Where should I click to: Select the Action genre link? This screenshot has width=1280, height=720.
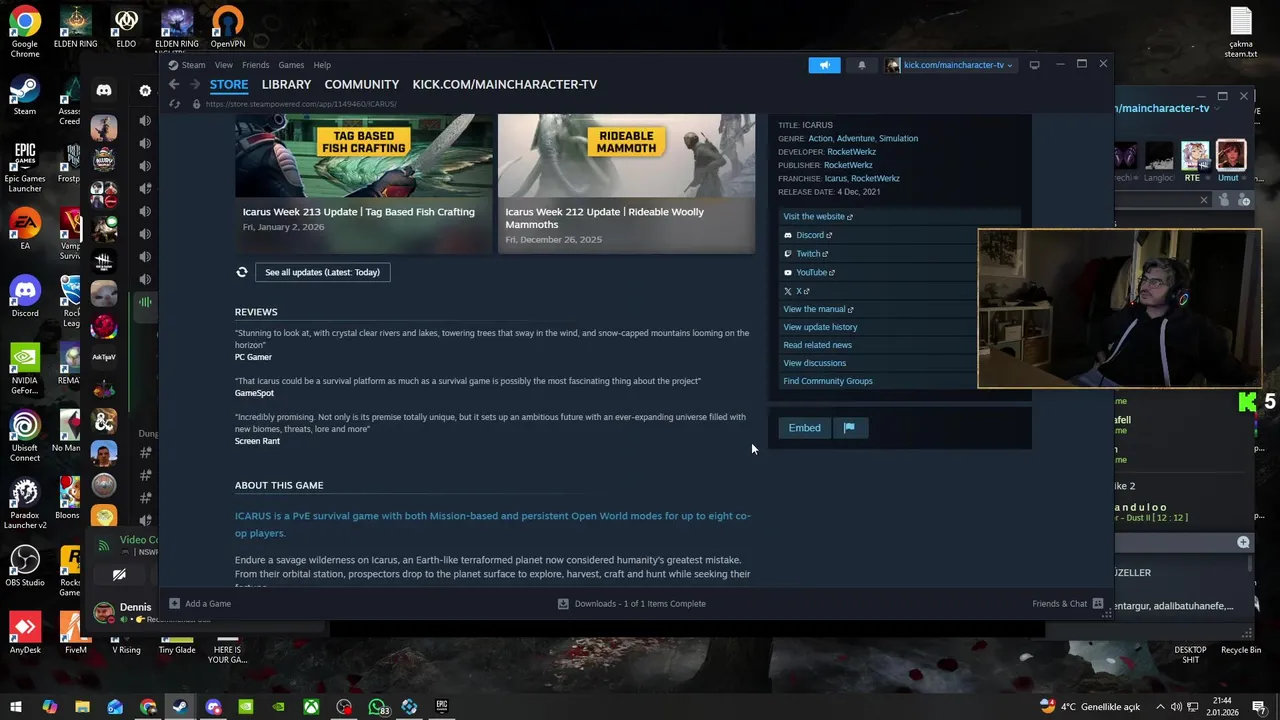[x=820, y=138]
